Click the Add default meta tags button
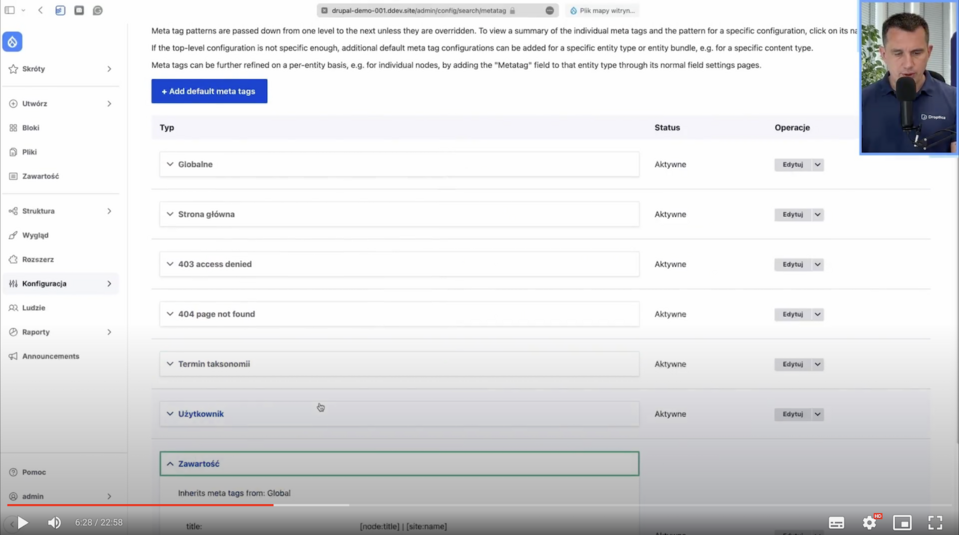Image resolution: width=959 pixels, height=535 pixels. (x=209, y=91)
